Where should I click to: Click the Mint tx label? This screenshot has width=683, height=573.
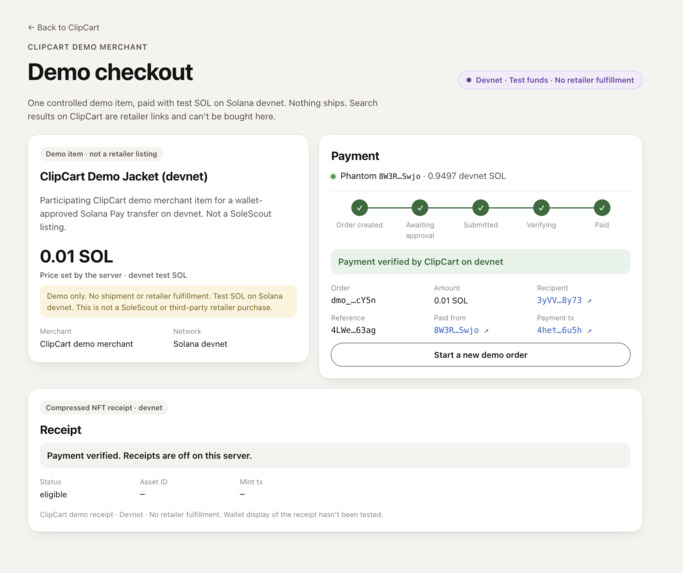pyautogui.click(x=251, y=482)
